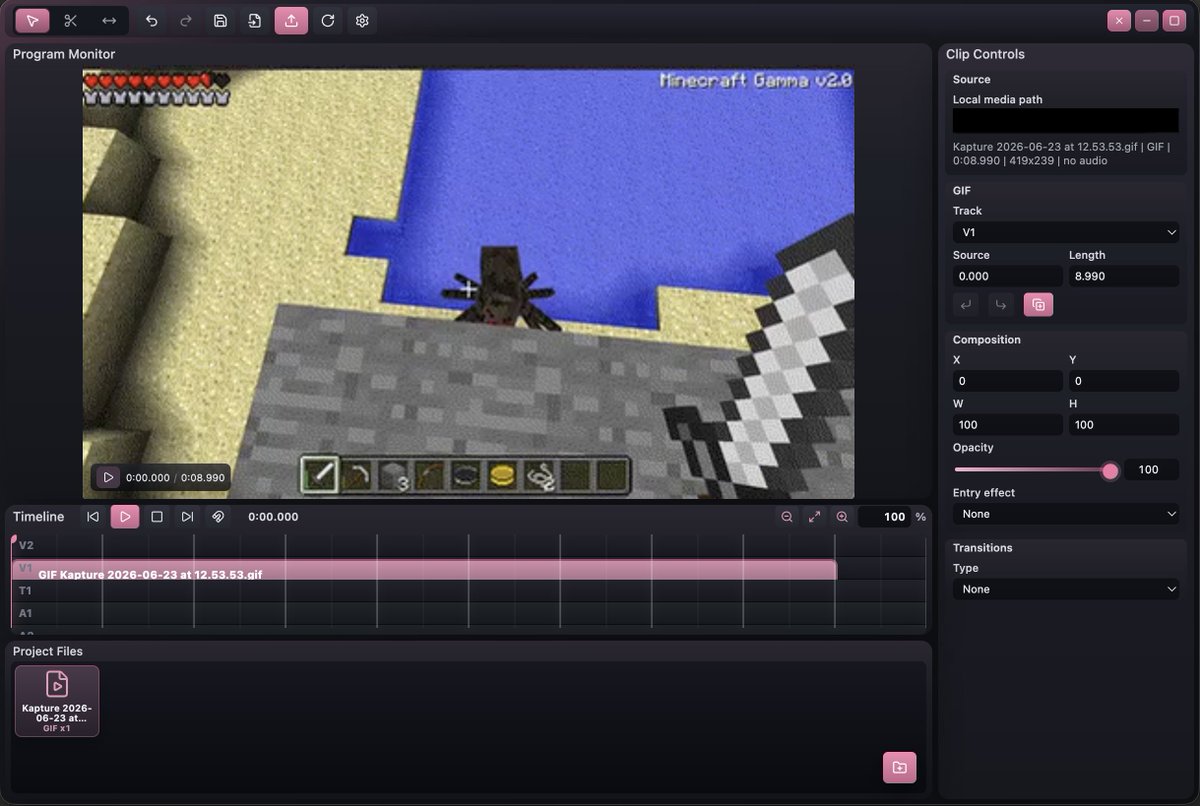The width and height of the screenshot is (1200, 806).
Task: Open the Transitions Type dropdown
Action: click(1065, 589)
